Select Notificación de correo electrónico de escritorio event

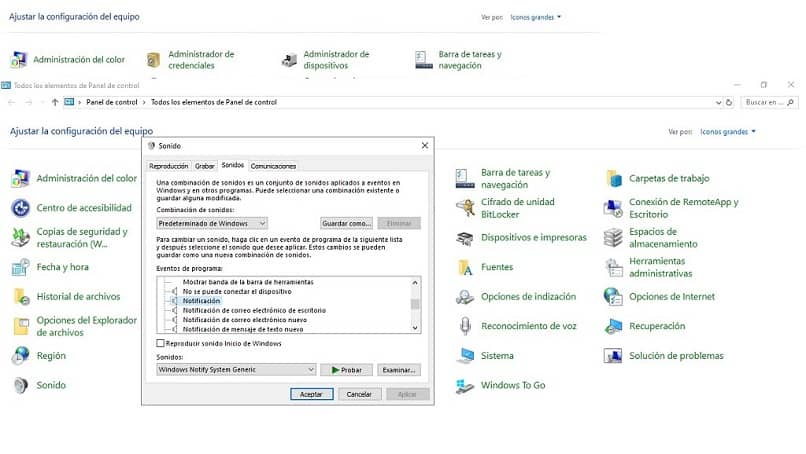click(254, 311)
